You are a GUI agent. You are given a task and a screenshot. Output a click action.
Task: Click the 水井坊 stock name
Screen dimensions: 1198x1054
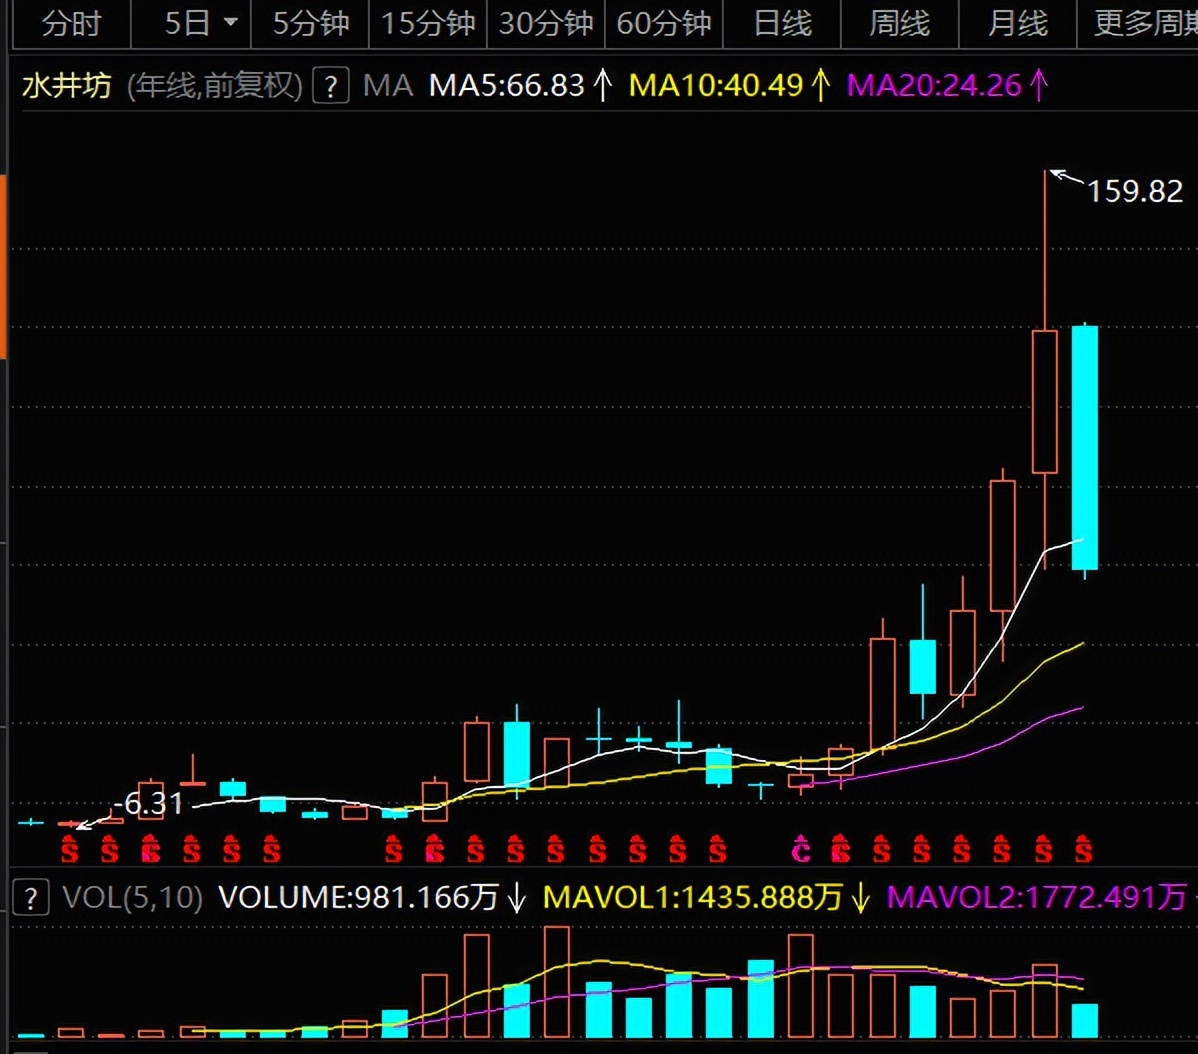point(67,86)
